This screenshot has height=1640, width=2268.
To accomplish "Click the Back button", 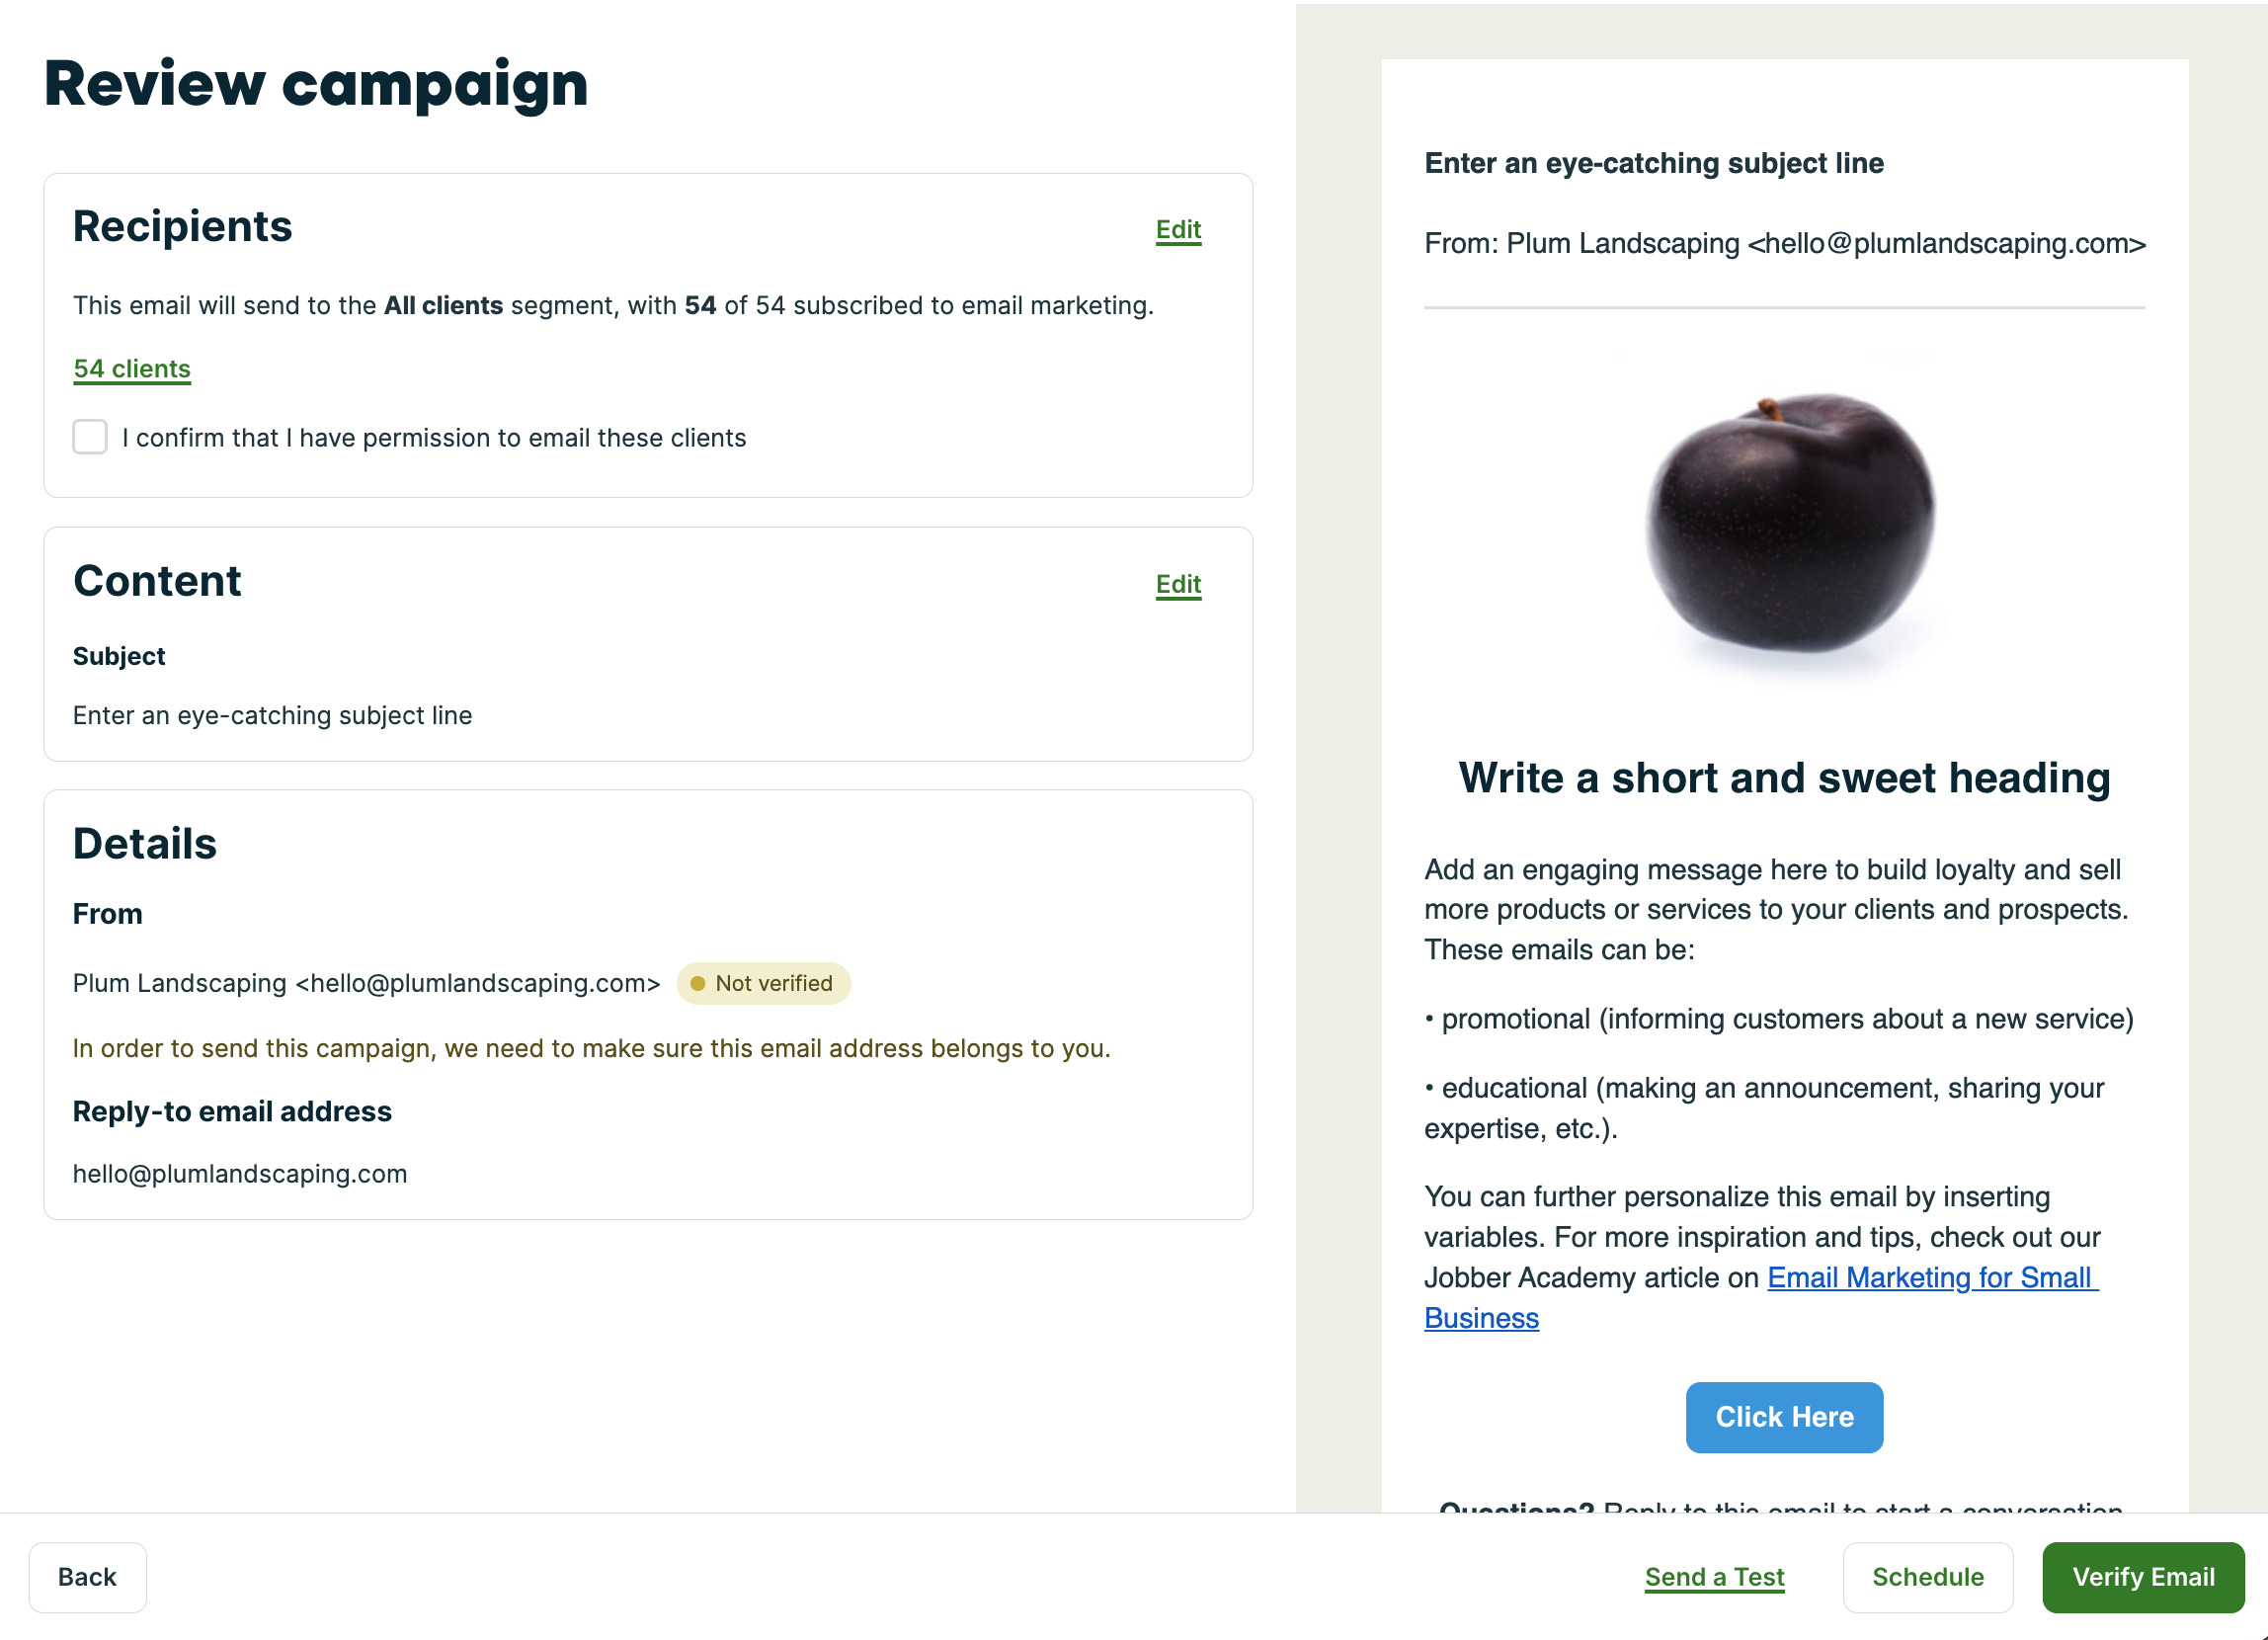I will 87,1577.
